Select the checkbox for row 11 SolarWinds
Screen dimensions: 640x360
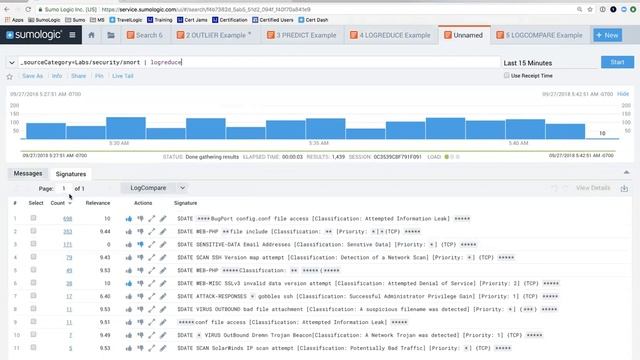coord(33,347)
